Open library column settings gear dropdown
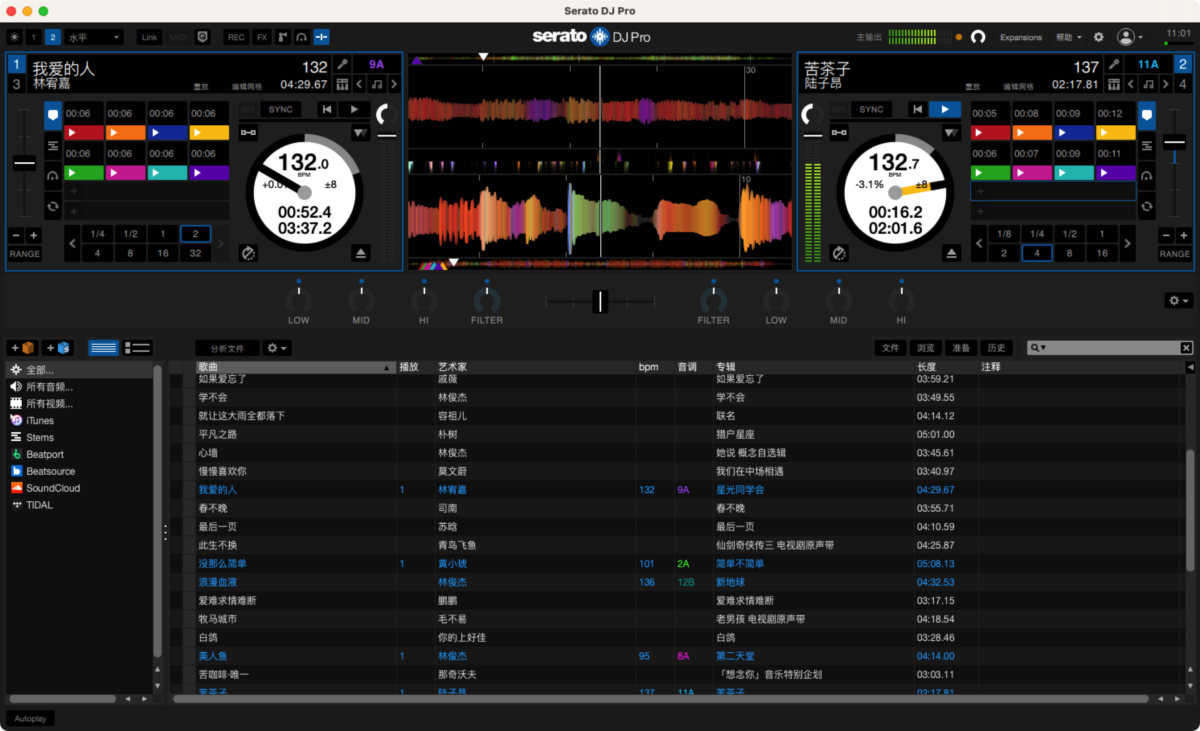1200x731 pixels. [x=277, y=348]
